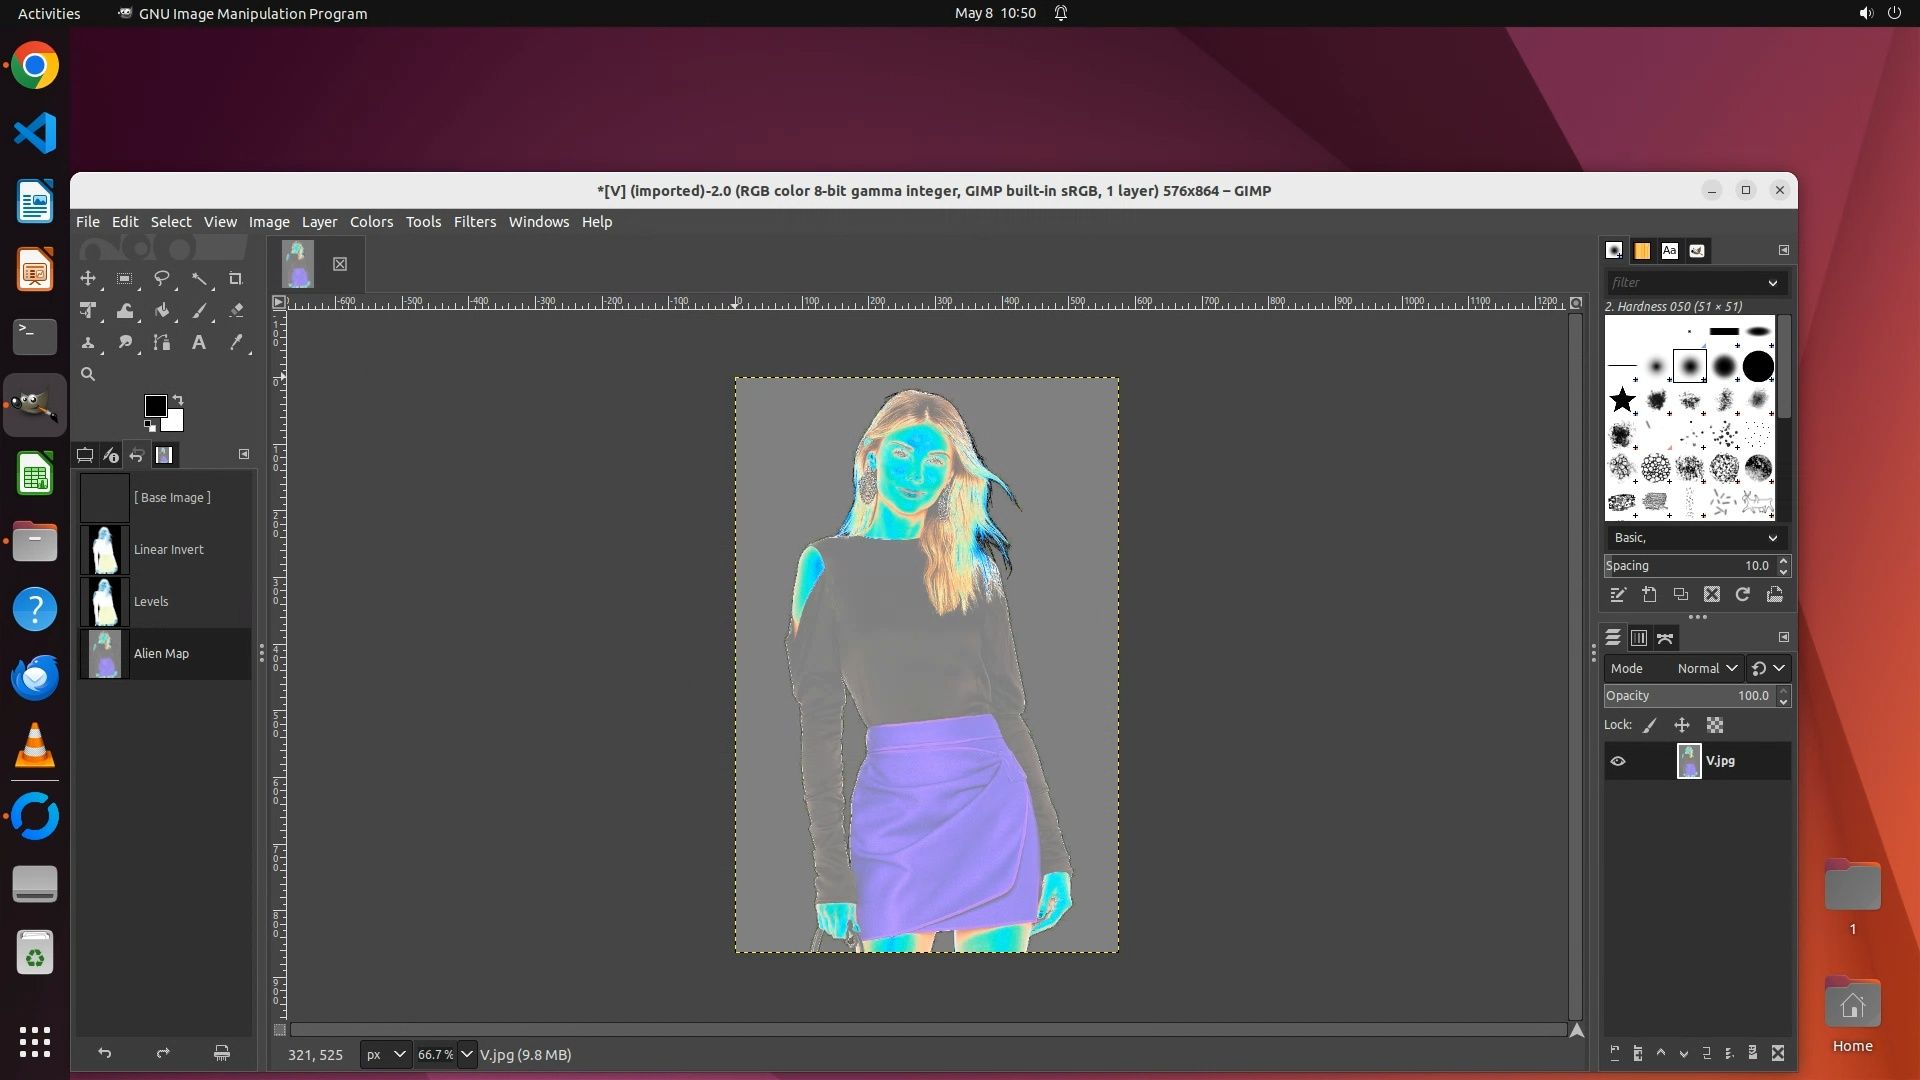
Task: Toggle the lock alpha channel checkerboard icon
Action: point(1715,726)
